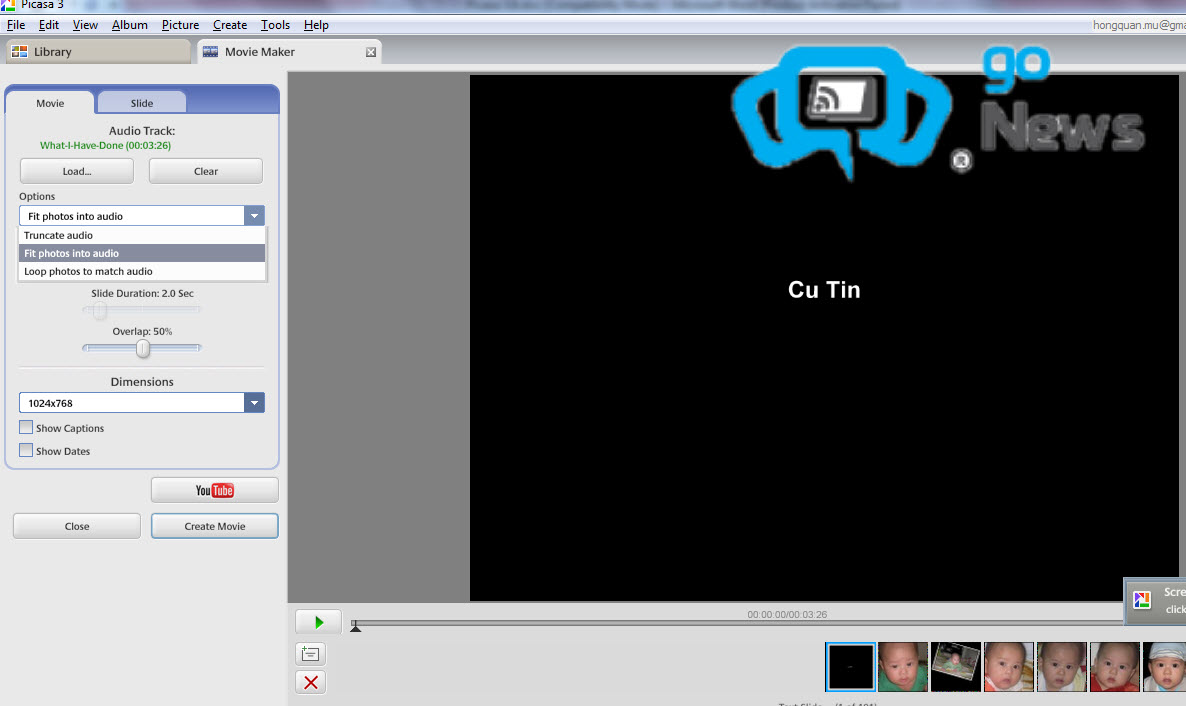Upload the movie to YouTube
This screenshot has width=1186, height=706.
click(x=215, y=490)
